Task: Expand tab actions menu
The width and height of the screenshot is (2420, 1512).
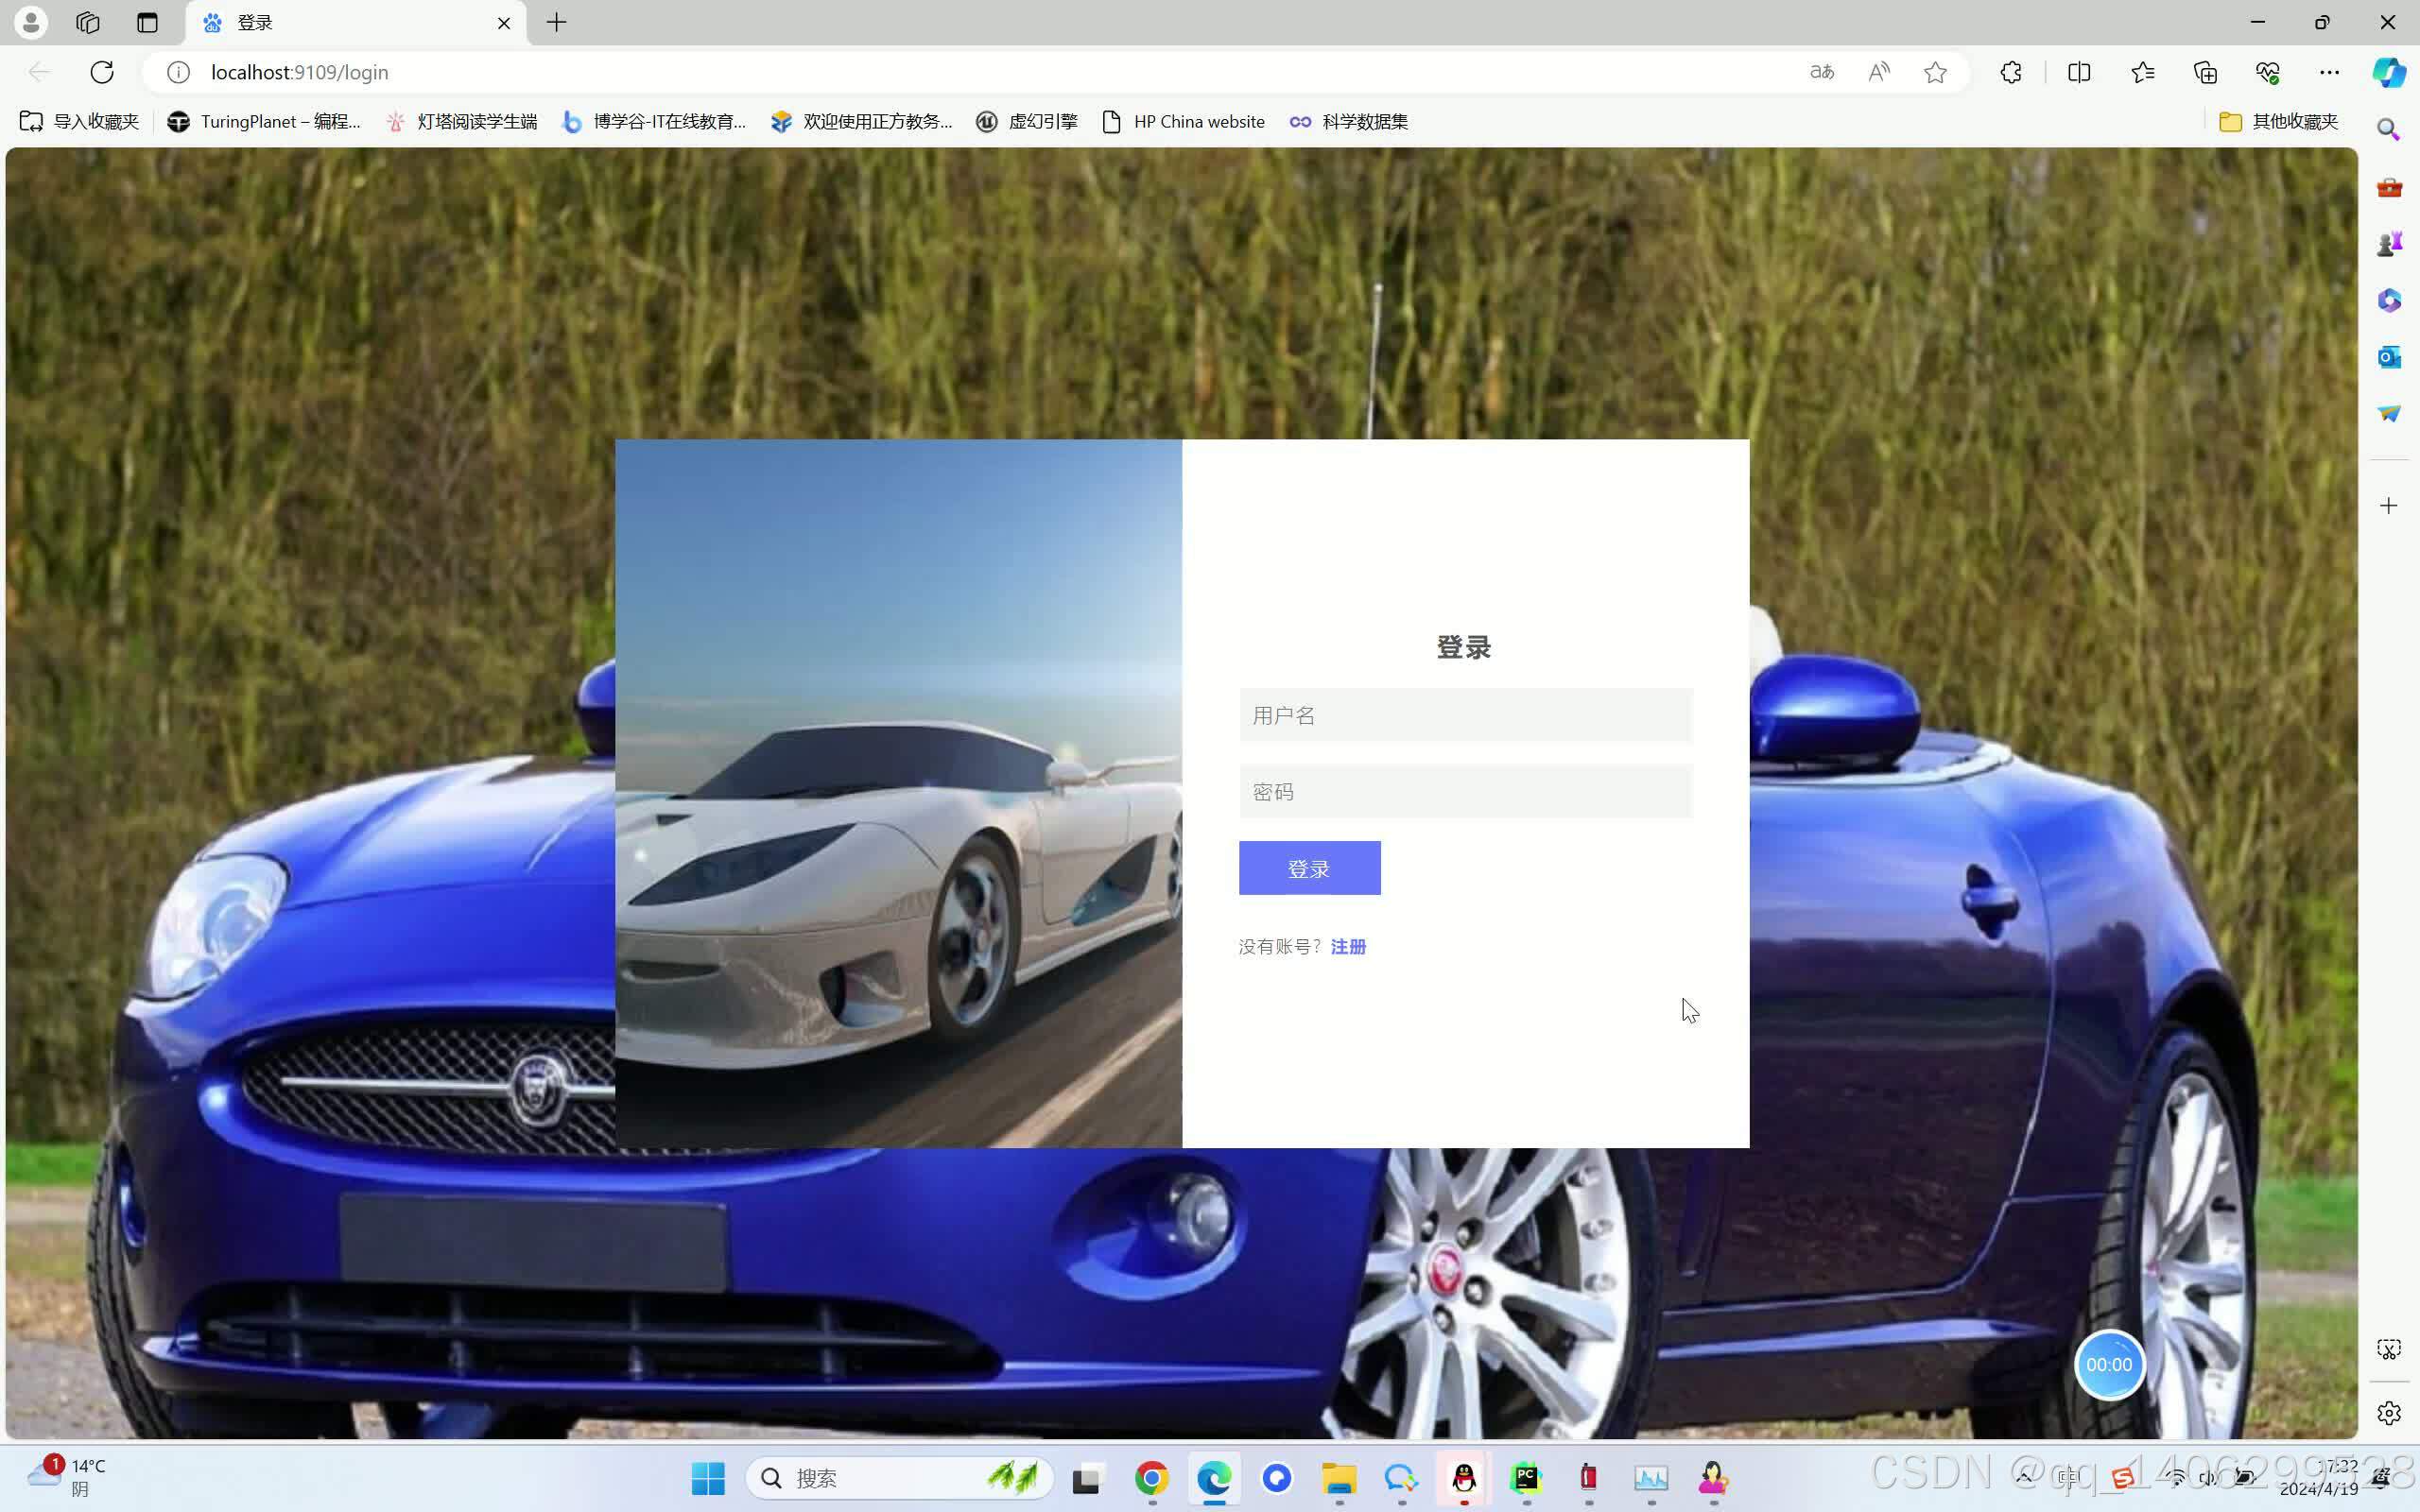Action: 147,22
